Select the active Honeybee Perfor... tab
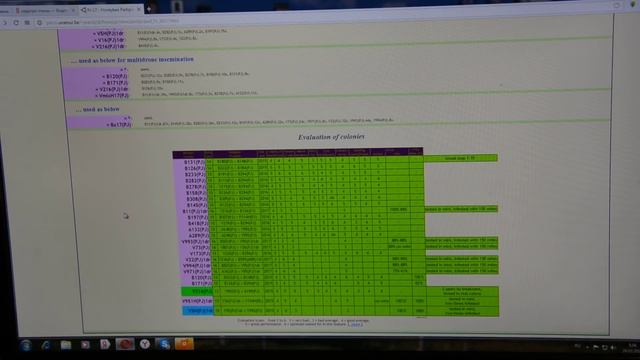Image resolution: width=640 pixels, height=360 pixels. [x=110, y=9]
